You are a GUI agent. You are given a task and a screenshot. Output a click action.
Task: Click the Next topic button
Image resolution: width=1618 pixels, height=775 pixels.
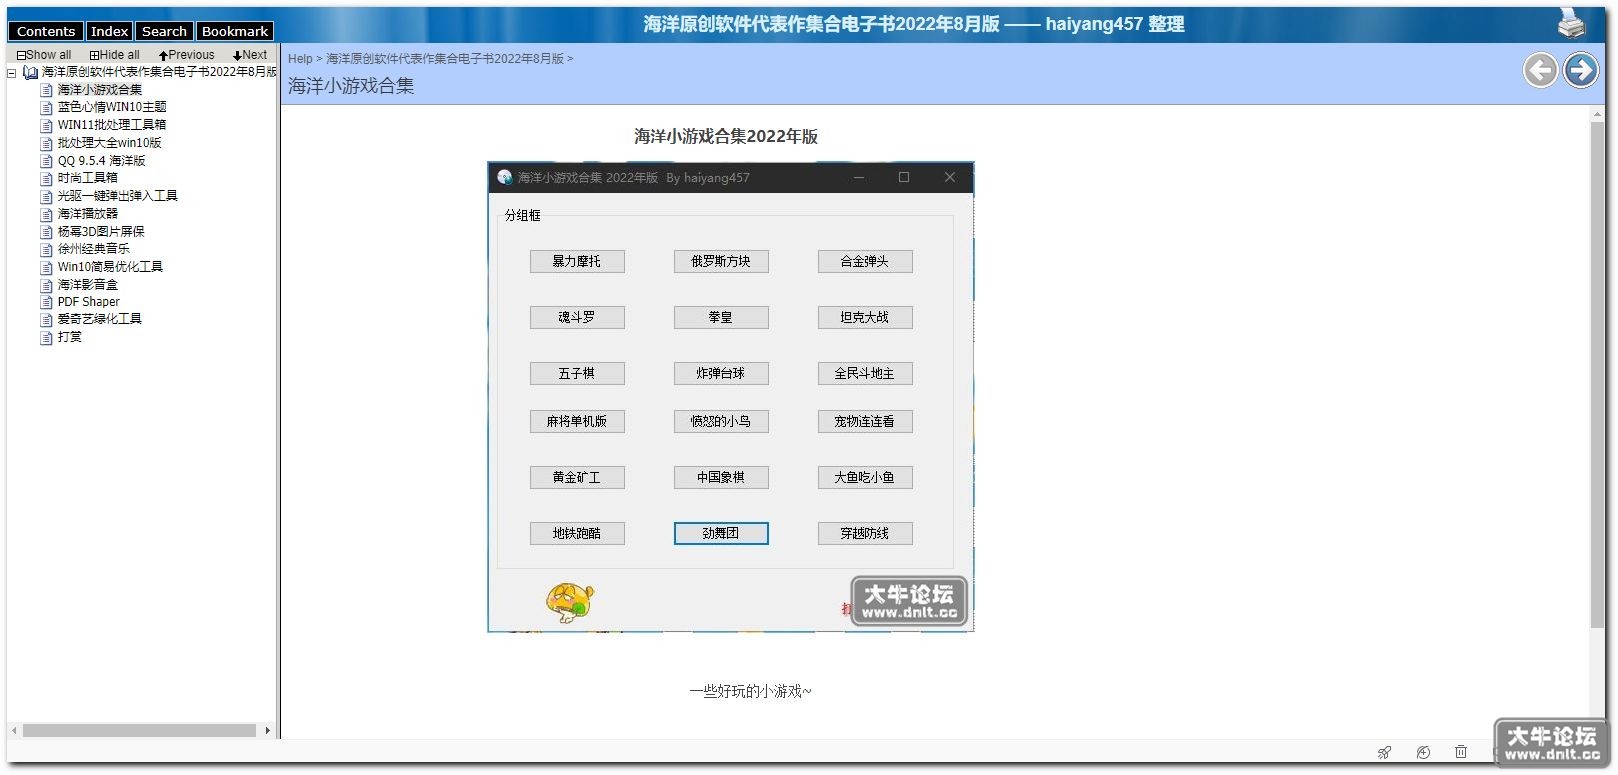point(250,55)
